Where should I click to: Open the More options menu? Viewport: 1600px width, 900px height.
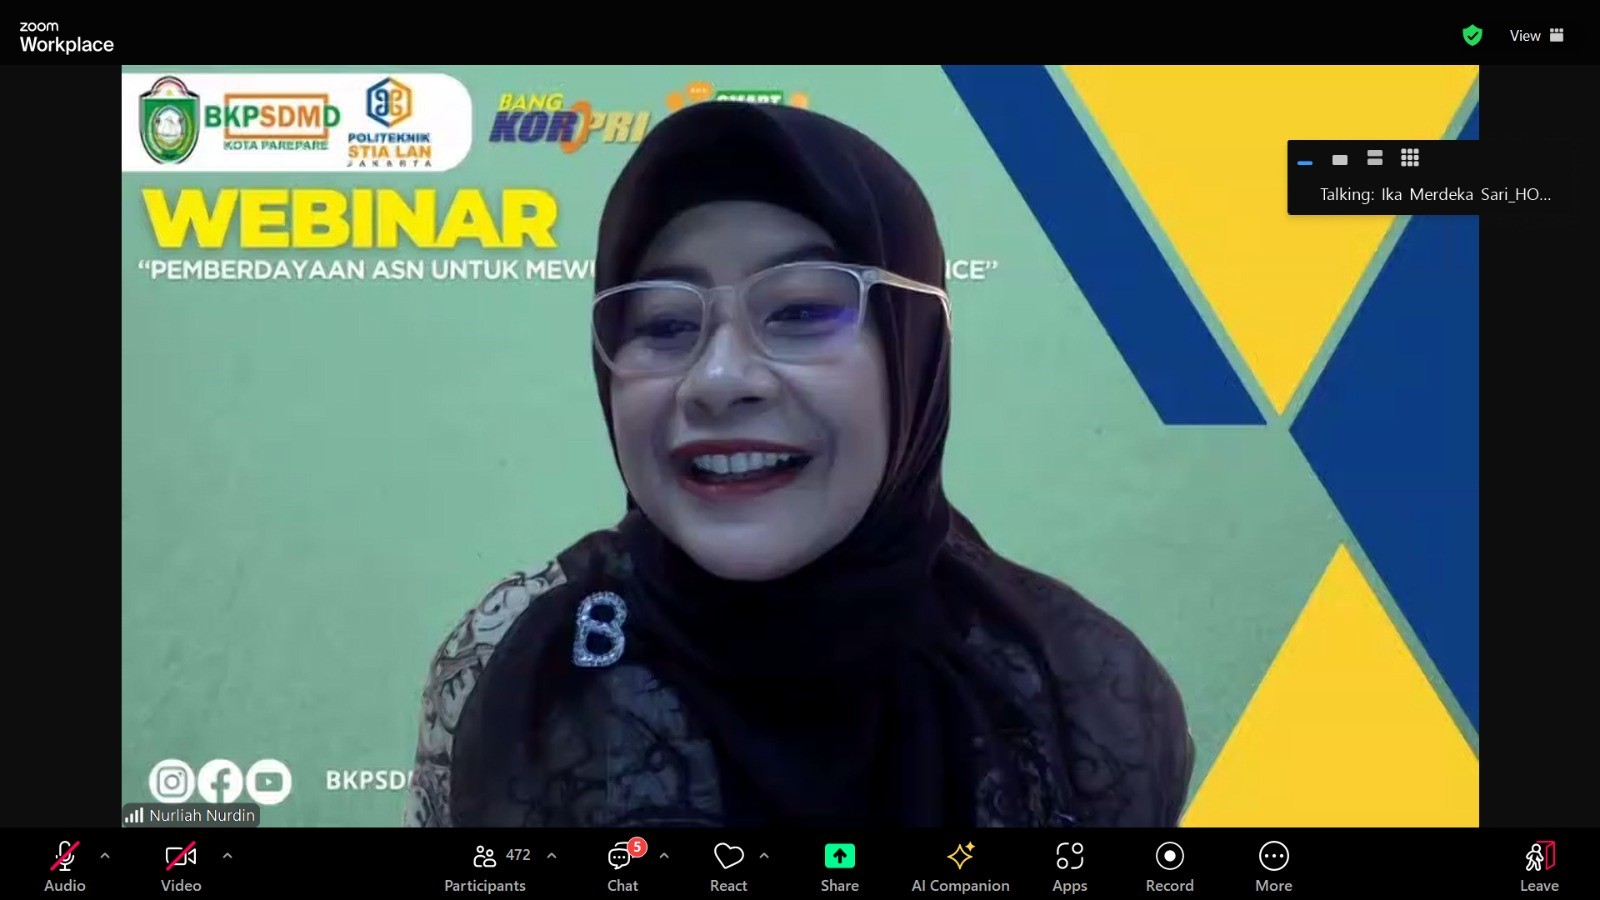[1273, 866]
